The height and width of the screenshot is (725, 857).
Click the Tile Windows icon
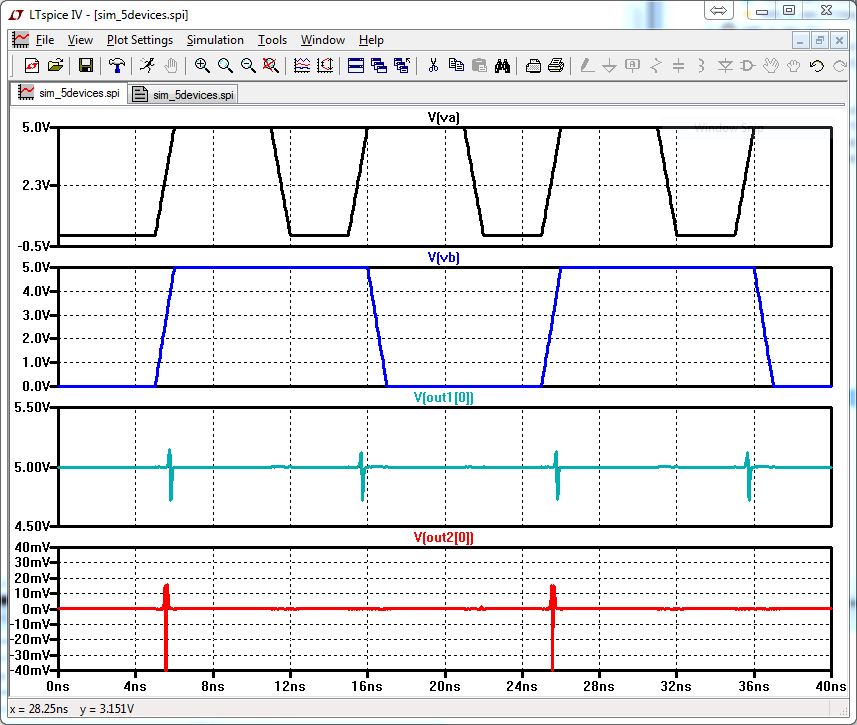pos(355,66)
